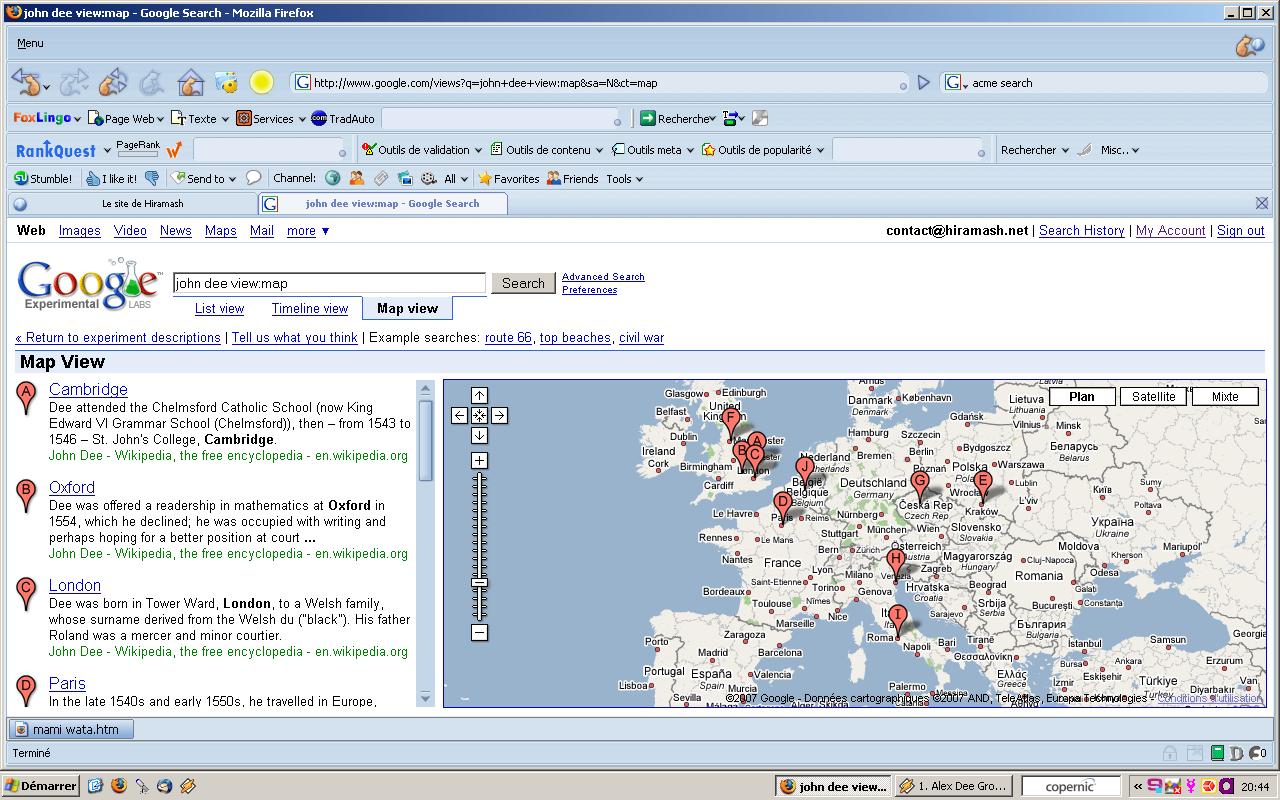Click map marker I near Roma

pos(897,620)
